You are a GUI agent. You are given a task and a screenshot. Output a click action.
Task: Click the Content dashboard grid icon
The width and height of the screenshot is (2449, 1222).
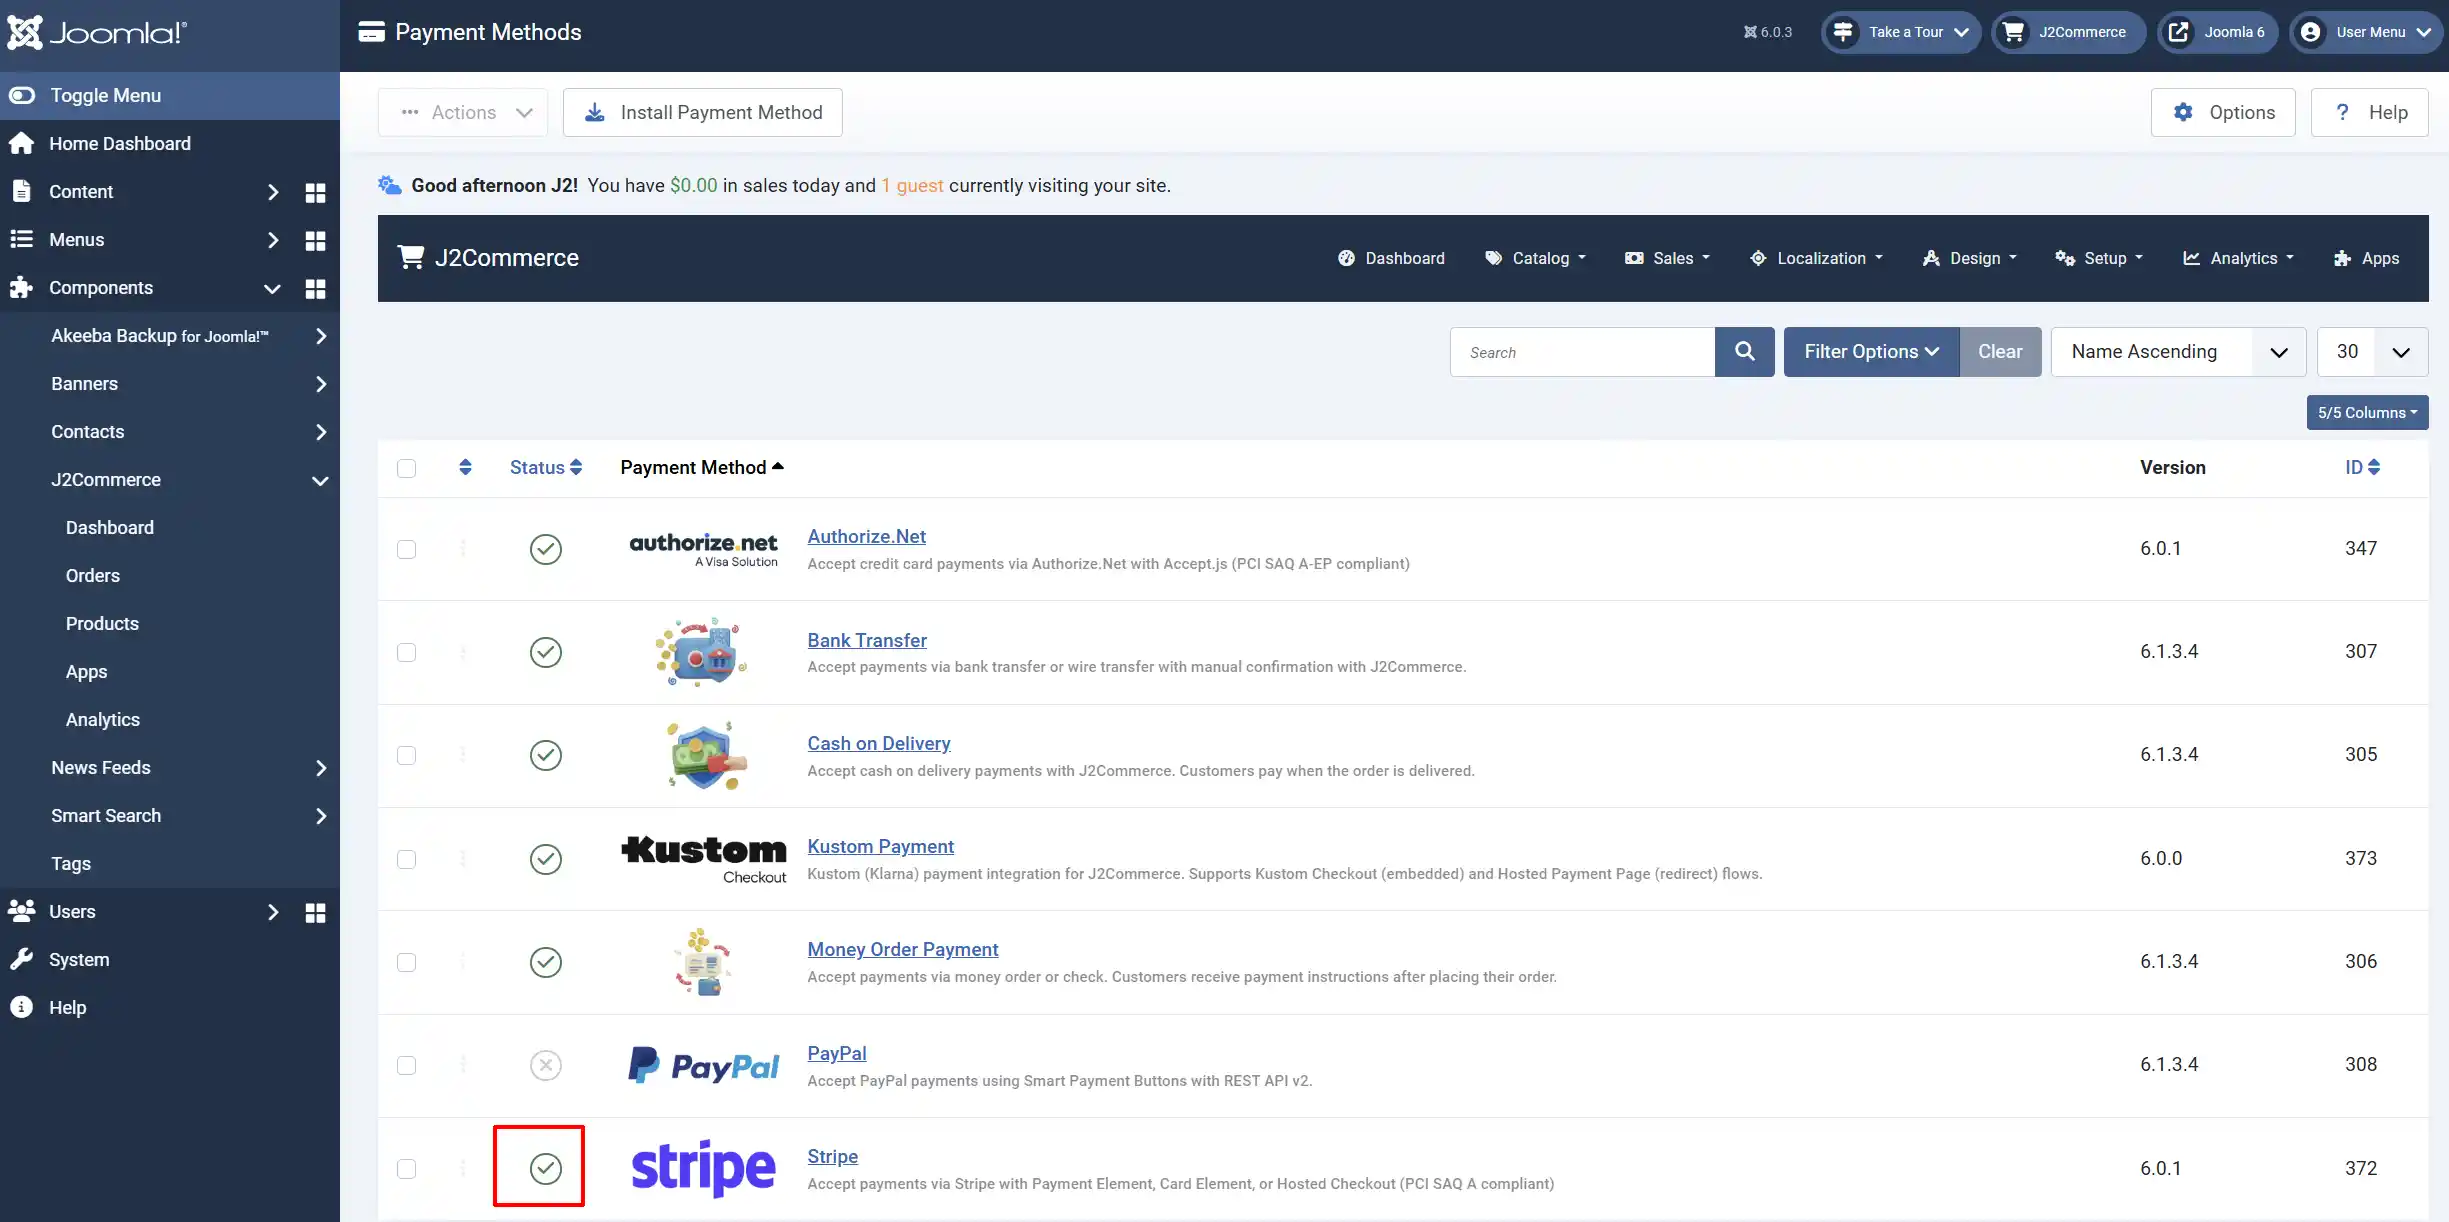(x=315, y=193)
